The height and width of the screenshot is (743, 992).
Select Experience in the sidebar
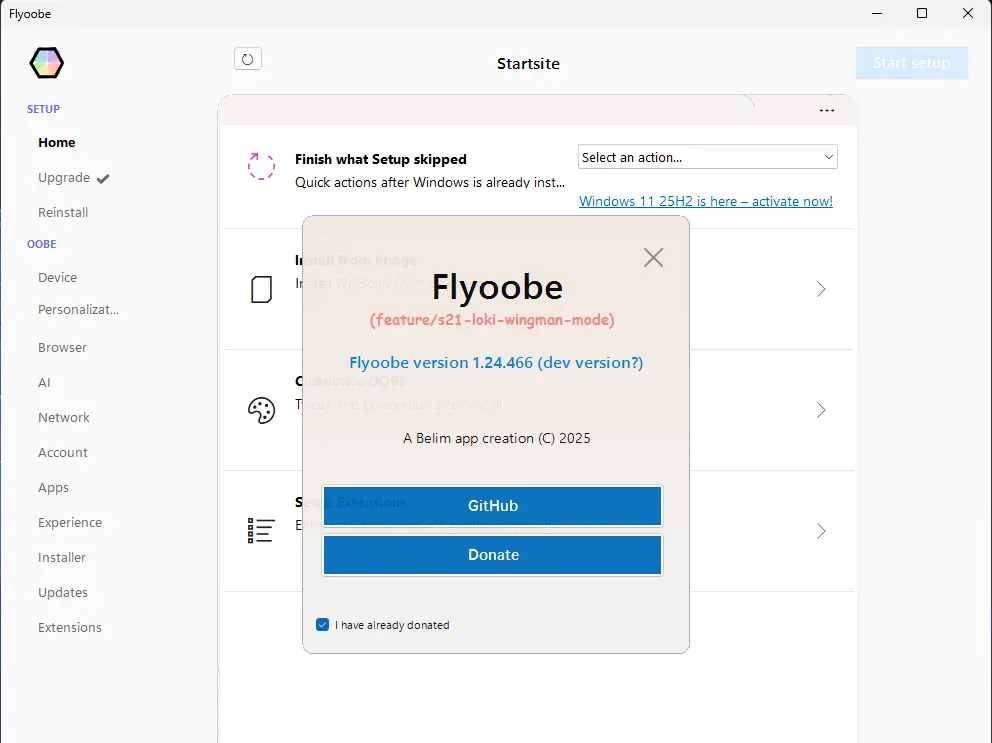70,523
